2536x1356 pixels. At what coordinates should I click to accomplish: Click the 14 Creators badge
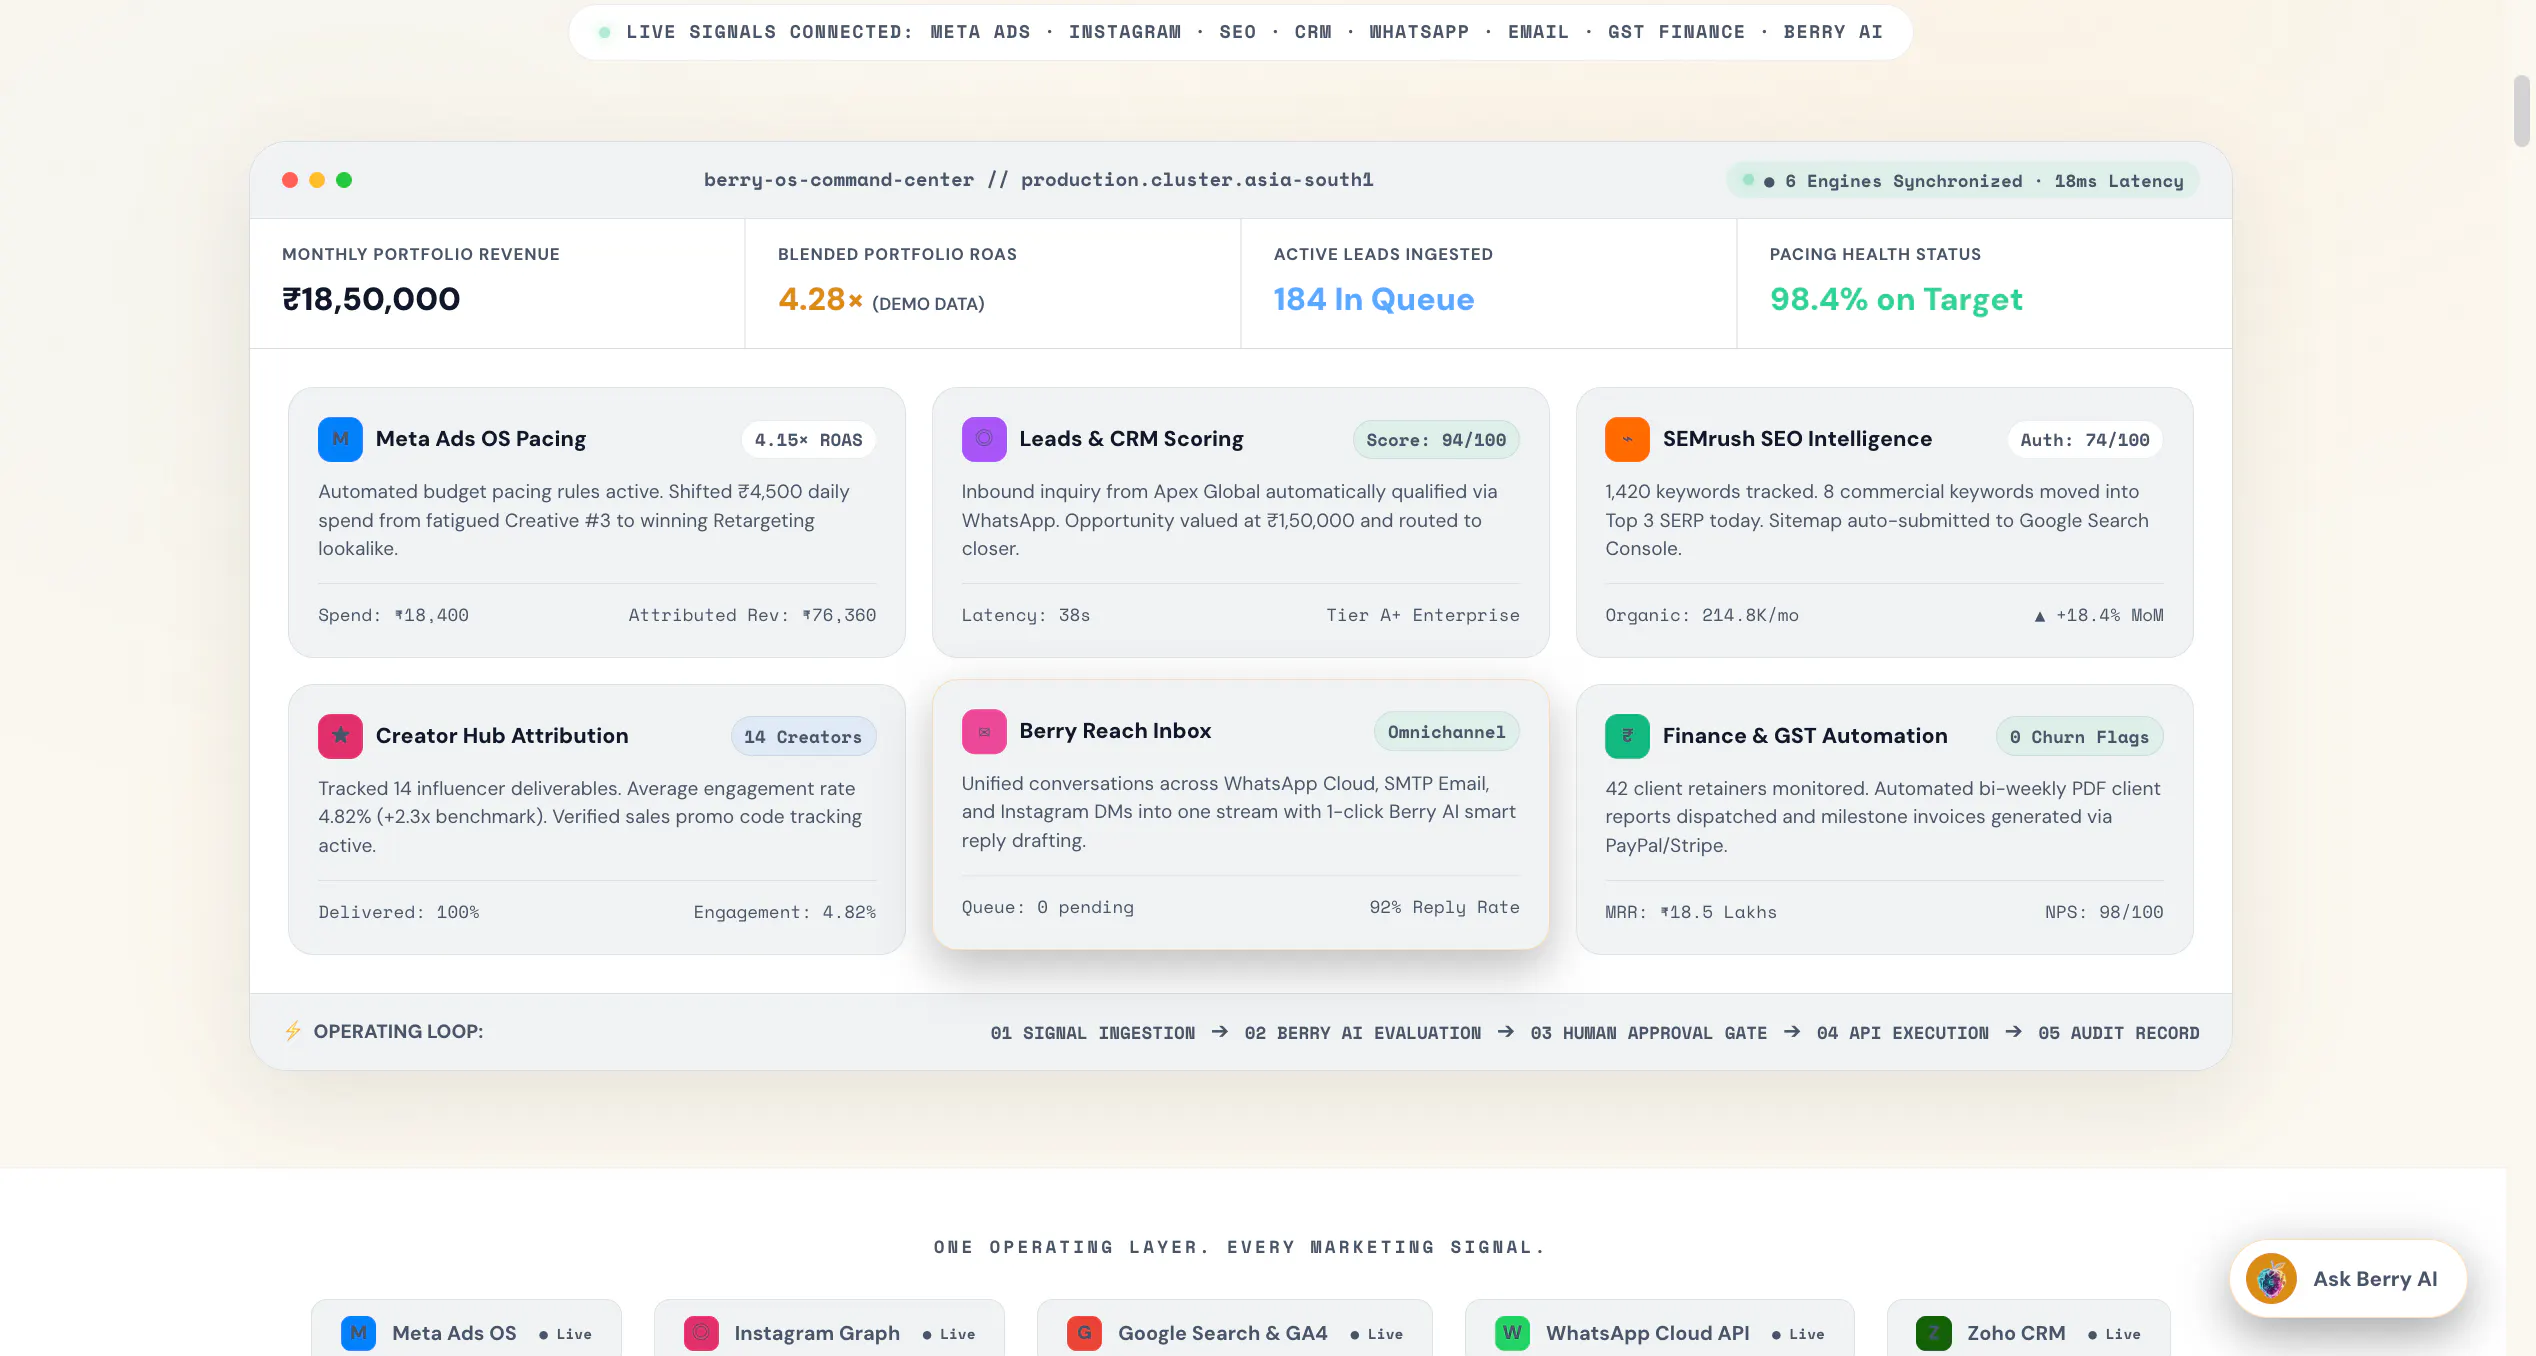pos(803,737)
